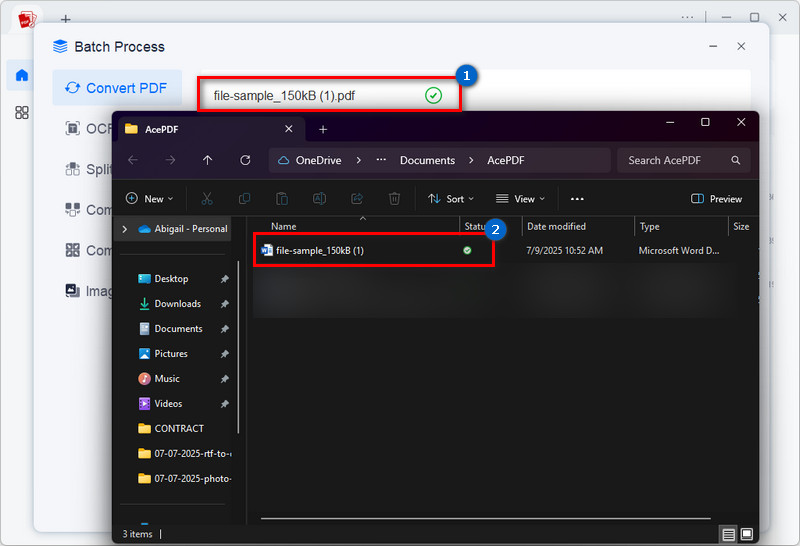Click the AcePDF app logo in title bar

(x=27, y=20)
